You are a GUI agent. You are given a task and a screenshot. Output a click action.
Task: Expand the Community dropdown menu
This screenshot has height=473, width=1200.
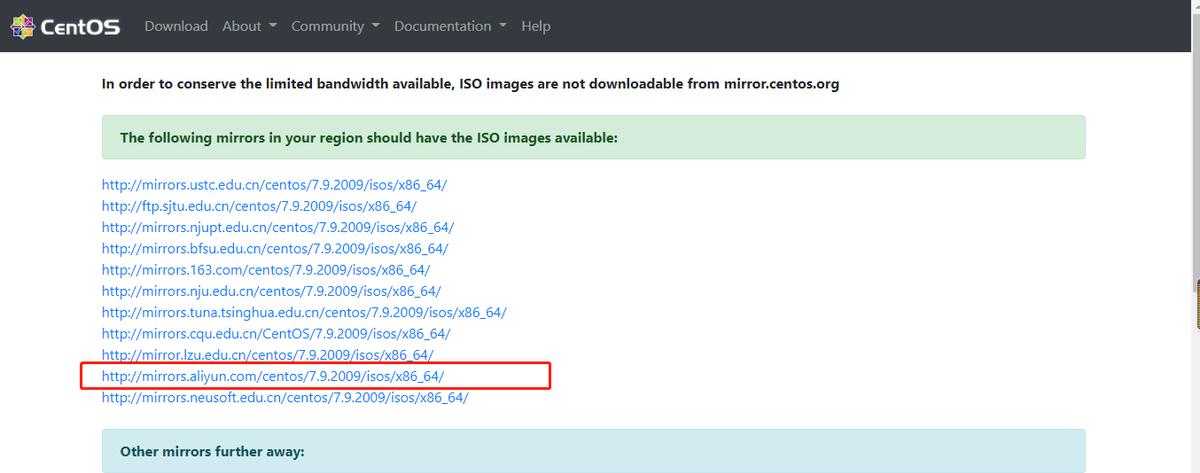335,26
